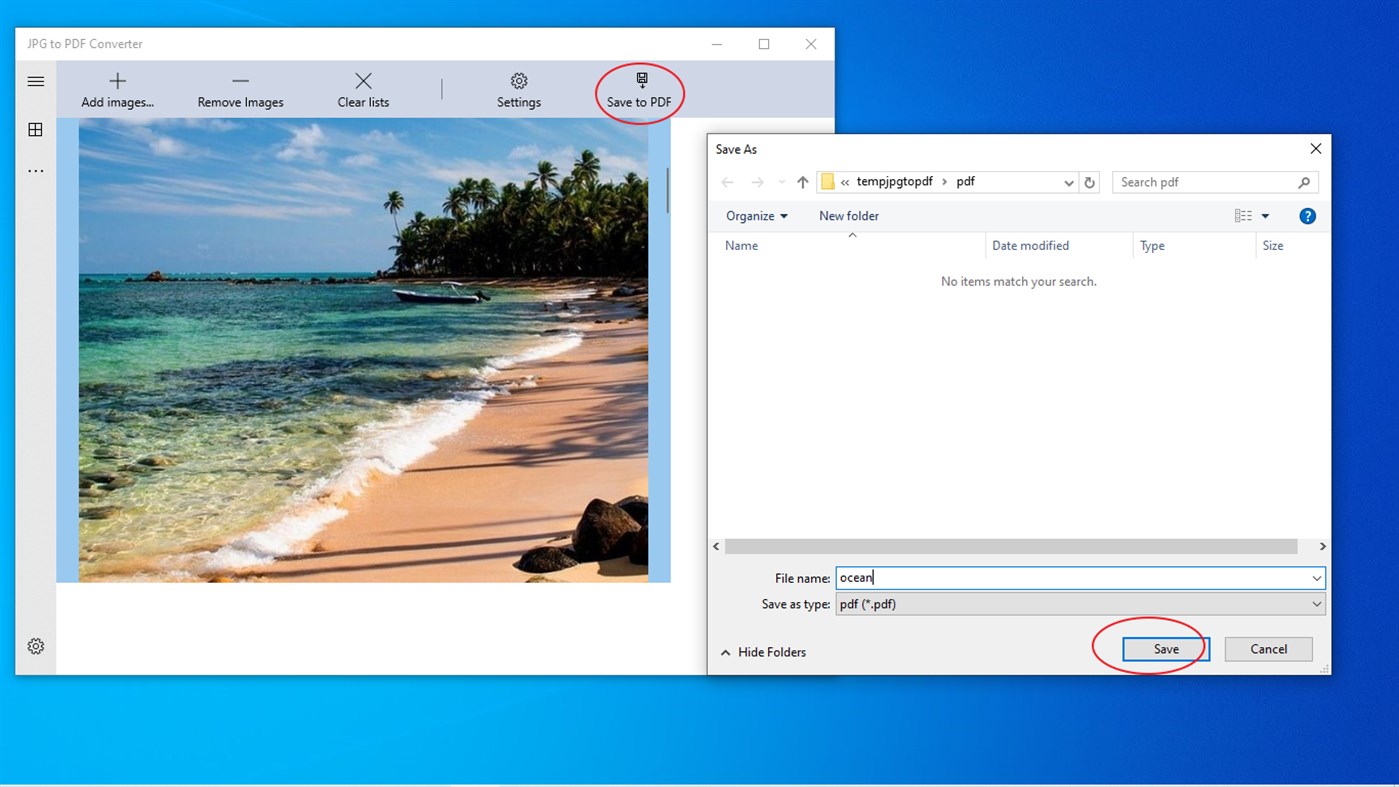
Task: Click the Clear lists X icon
Action: pos(362,81)
